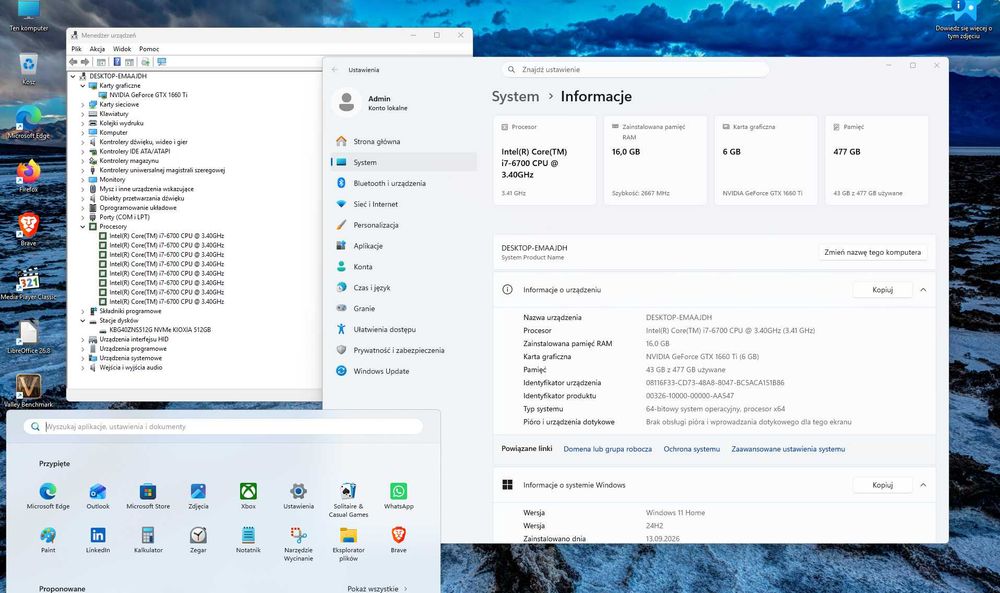Viewport: 1000px width, 593px height.
Task: Open Solitaire & Casual Games
Action: (348, 500)
